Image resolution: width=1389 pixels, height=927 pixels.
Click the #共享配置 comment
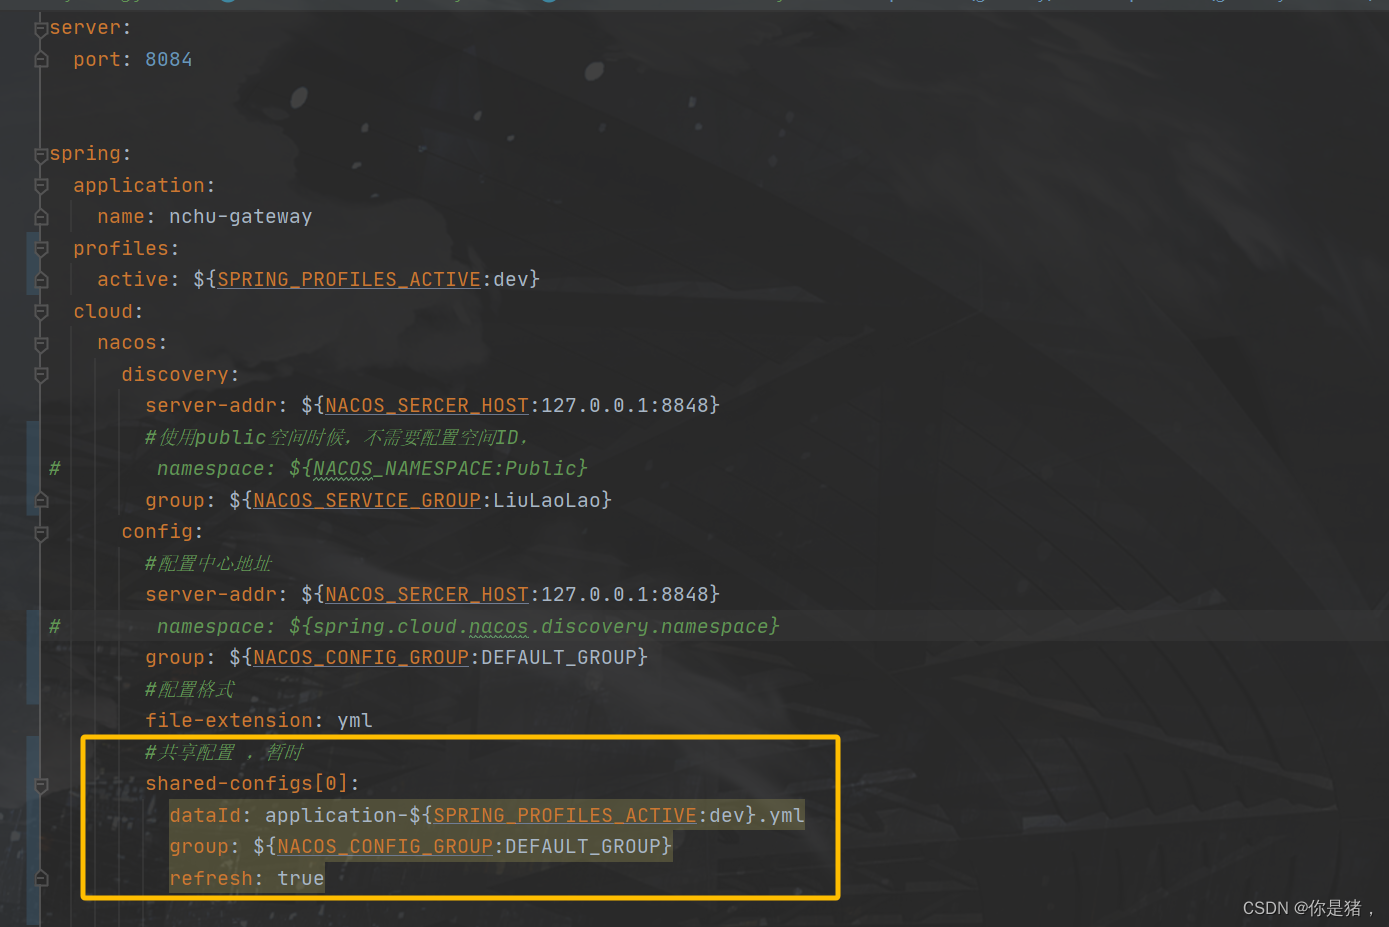click(x=225, y=753)
